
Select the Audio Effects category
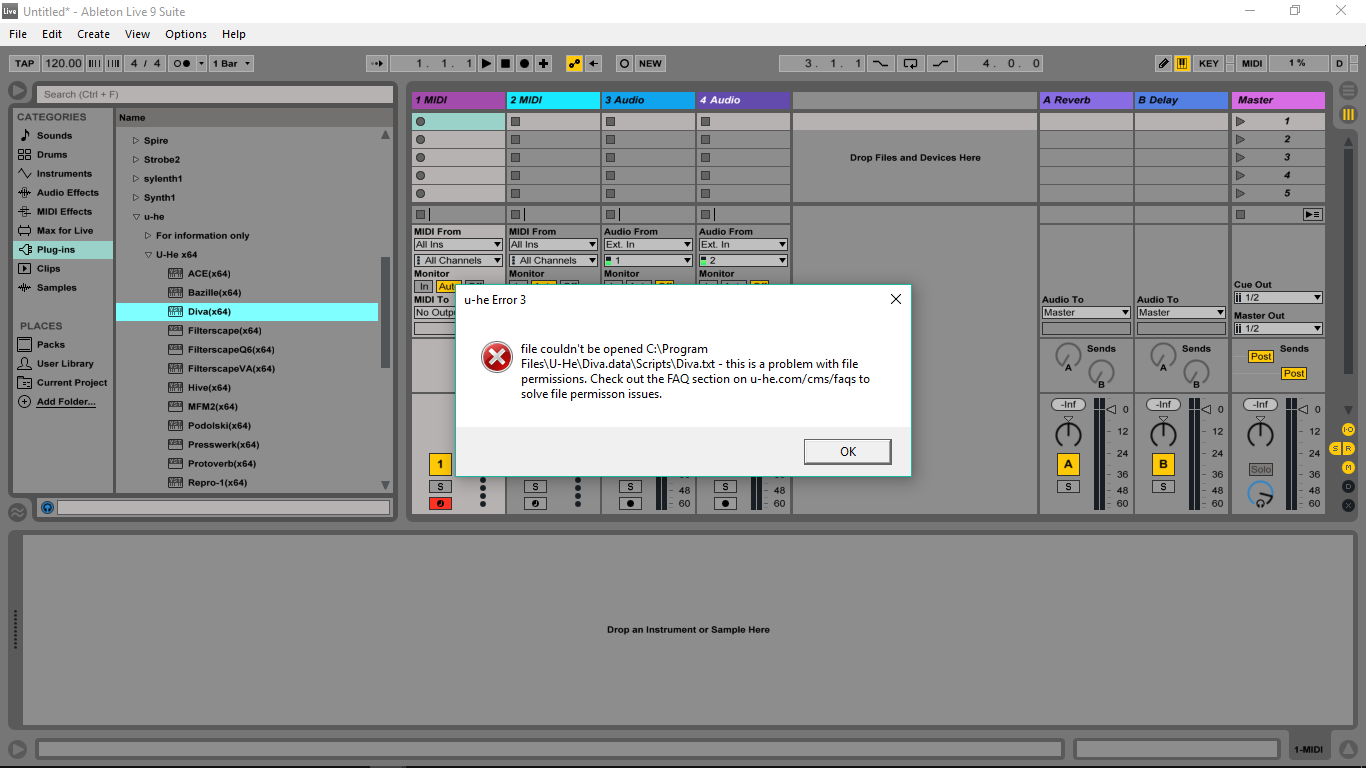(x=62, y=192)
